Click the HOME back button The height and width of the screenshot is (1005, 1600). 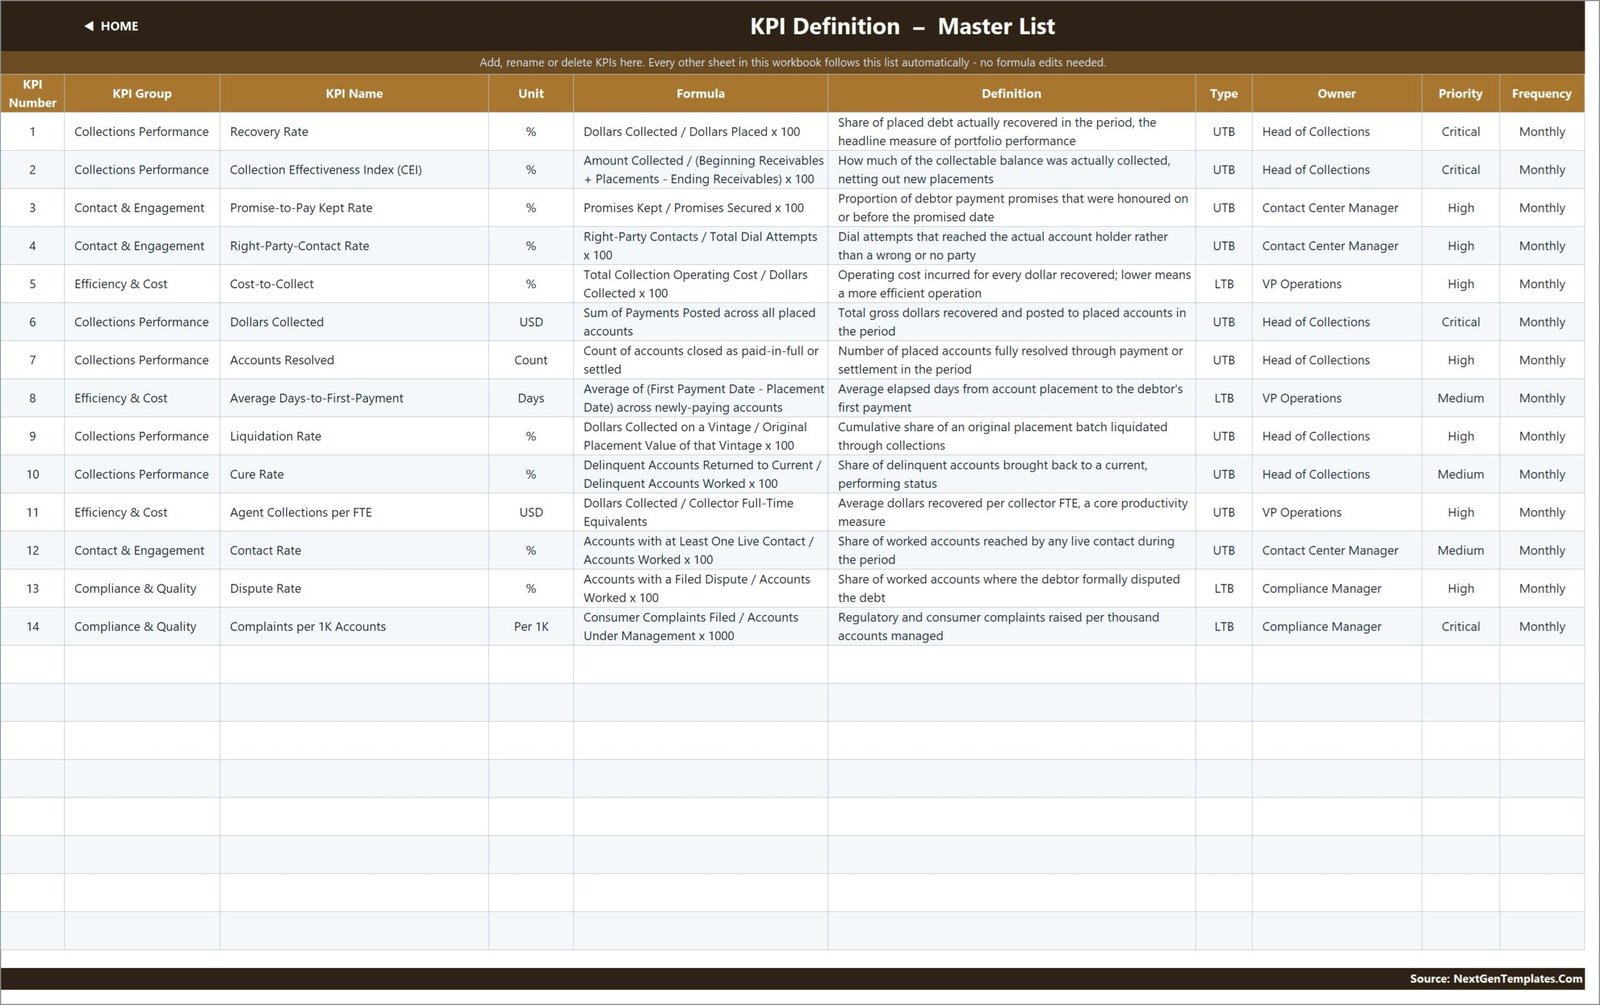click(111, 26)
